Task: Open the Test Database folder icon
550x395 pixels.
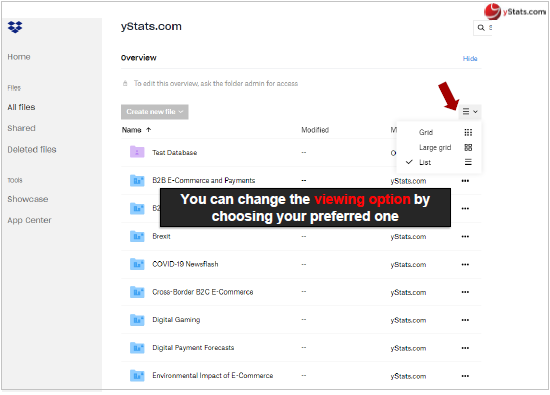Action: coord(137,152)
